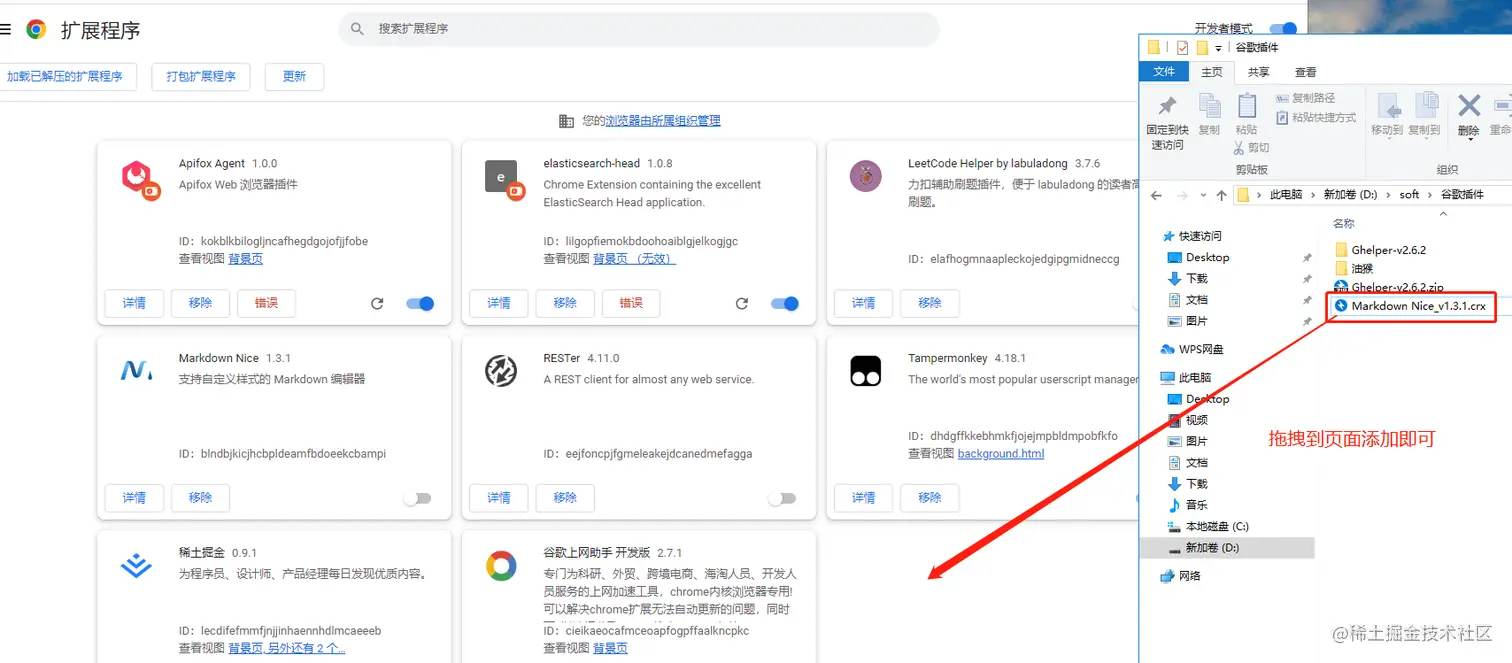This screenshot has height=663, width=1512.
Task: Open Tampermonkey background.html link
Action: point(1001,454)
